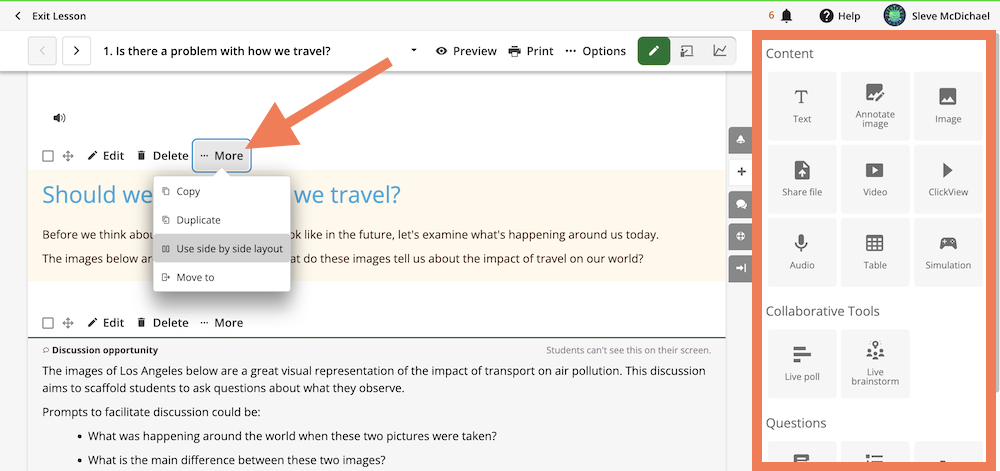Click 'Students can't see this' note
Screen dimensions: 1000x471
pyautogui.click(x=628, y=350)
